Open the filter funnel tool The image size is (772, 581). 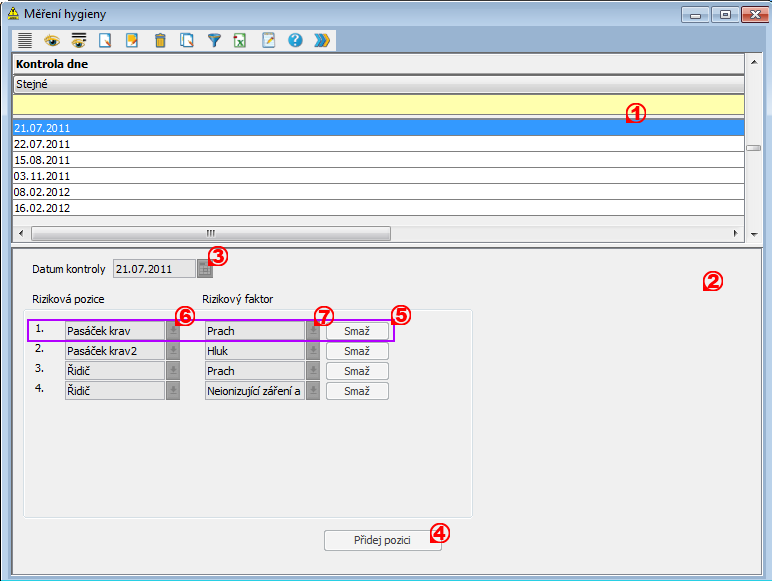pyautogui.click(x=214, y=41)
